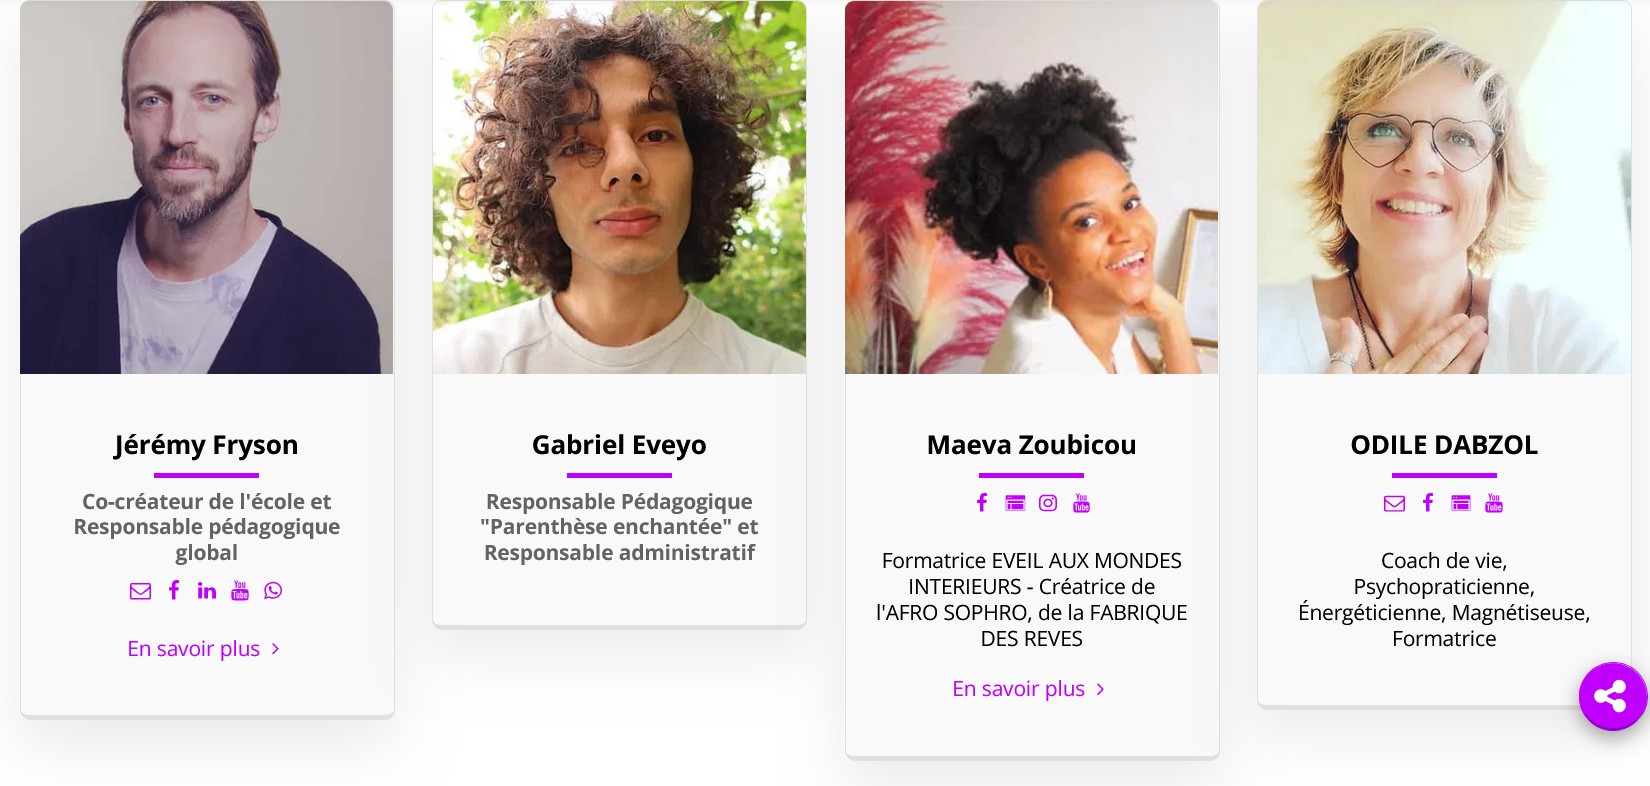The height and width of the screenshot is (786, 1650).
Task: Click the purple floating share button
Action: [x=1612, y=696]
